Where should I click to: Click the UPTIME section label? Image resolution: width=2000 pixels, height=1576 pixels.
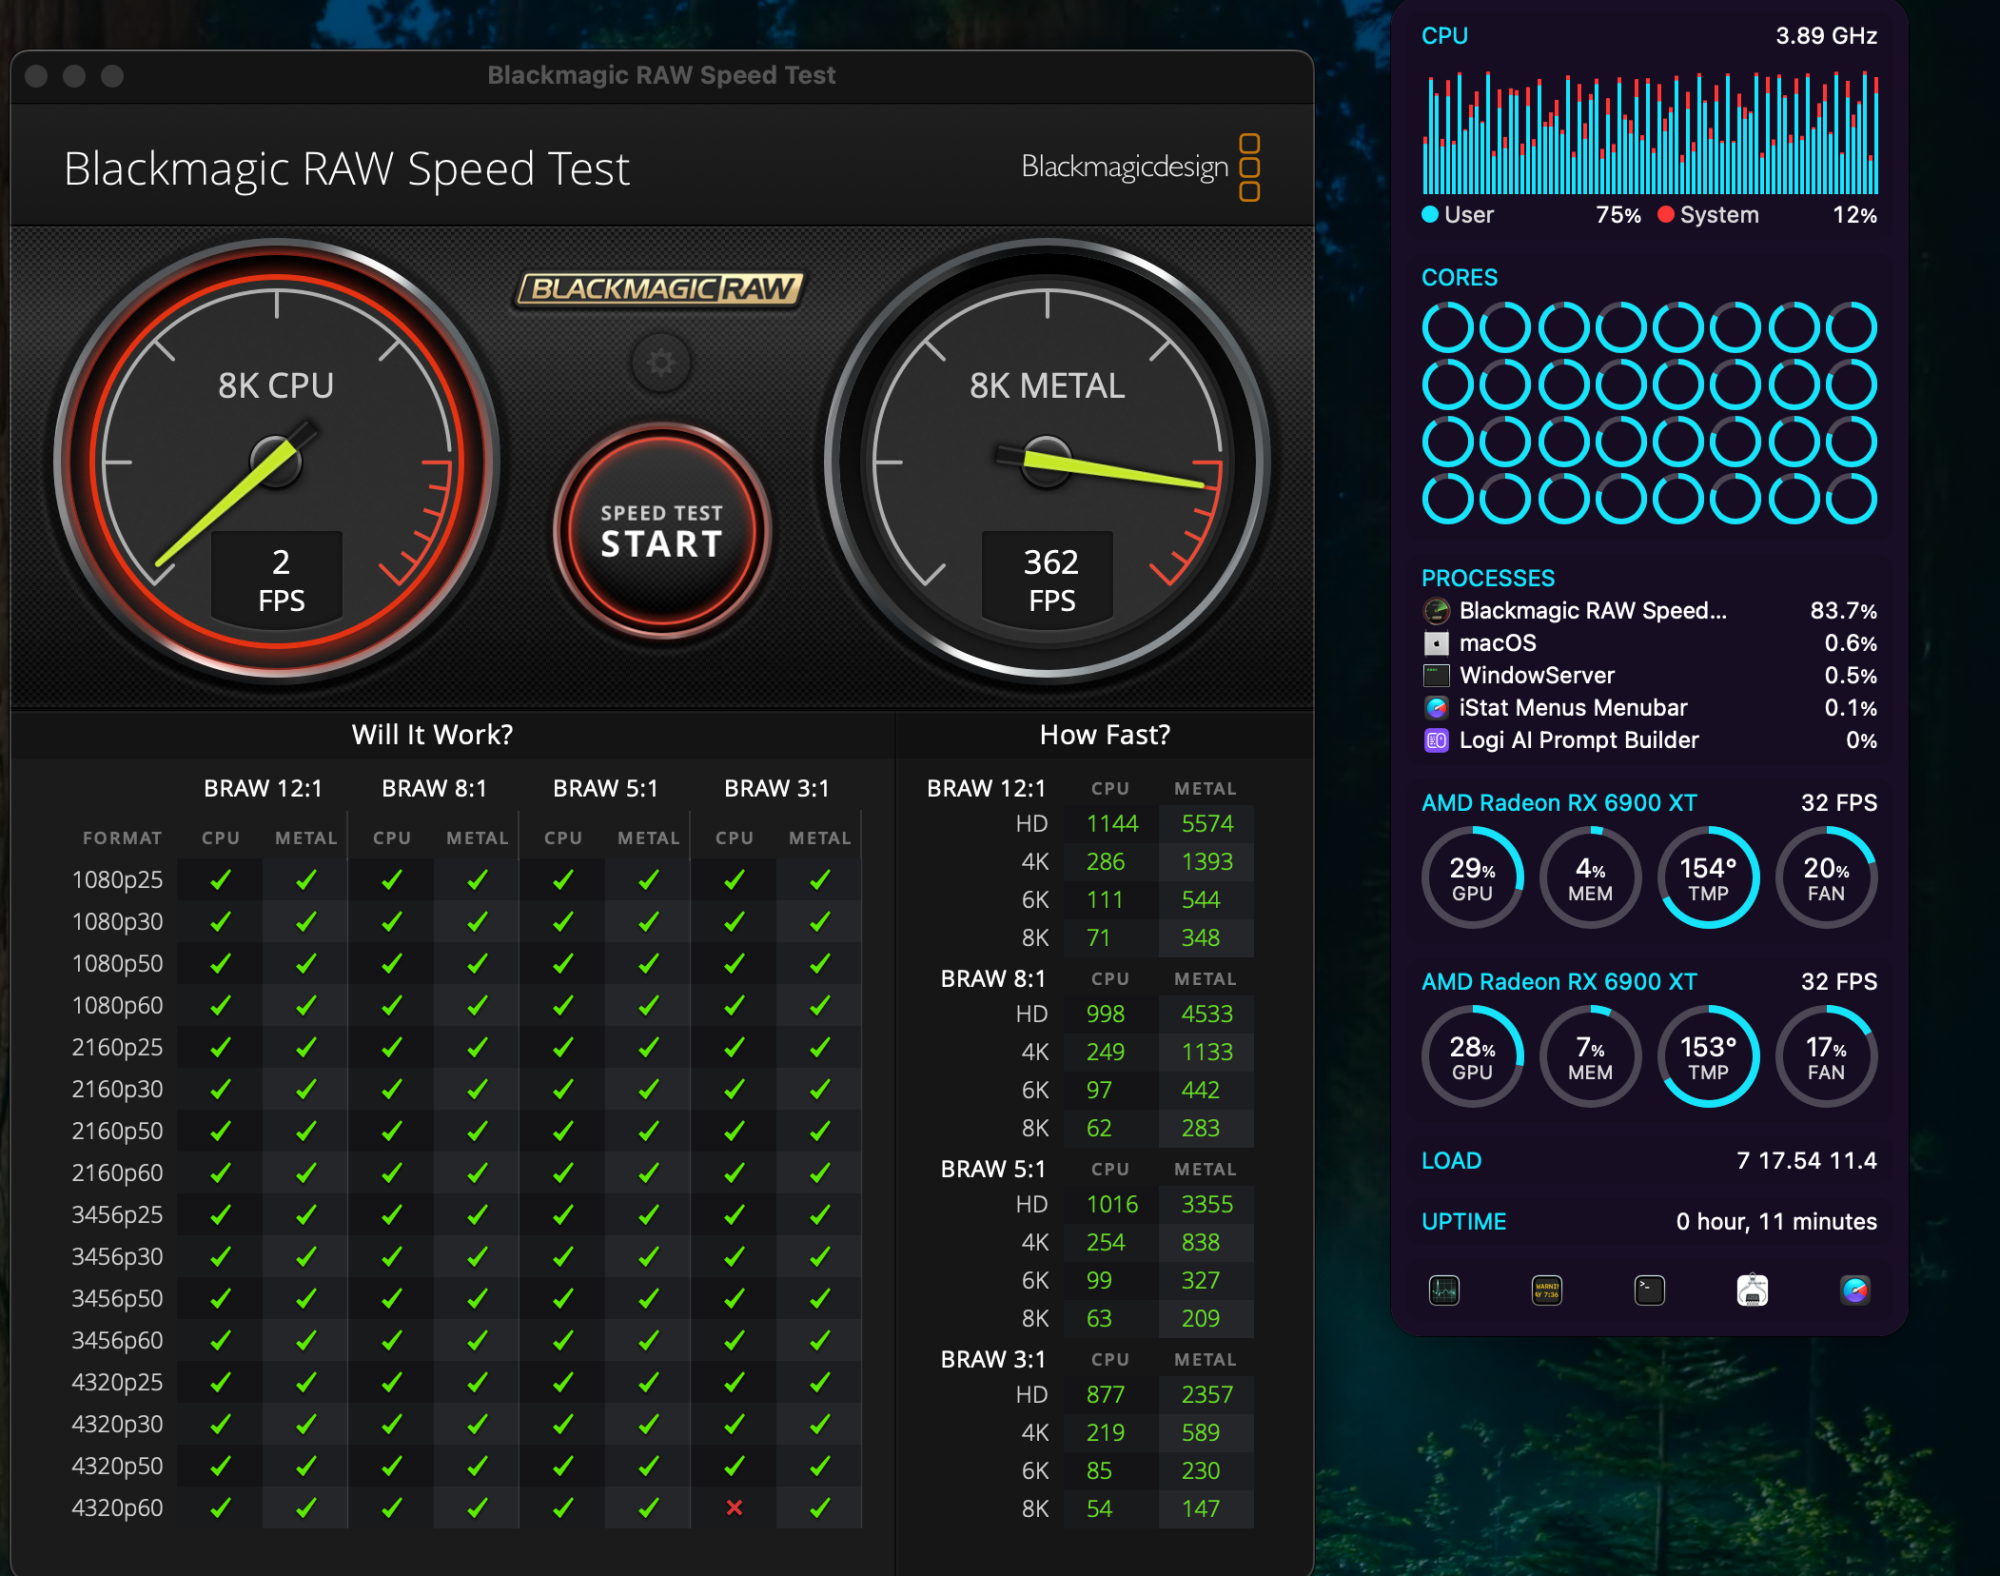click(x=1463, y=1221)
